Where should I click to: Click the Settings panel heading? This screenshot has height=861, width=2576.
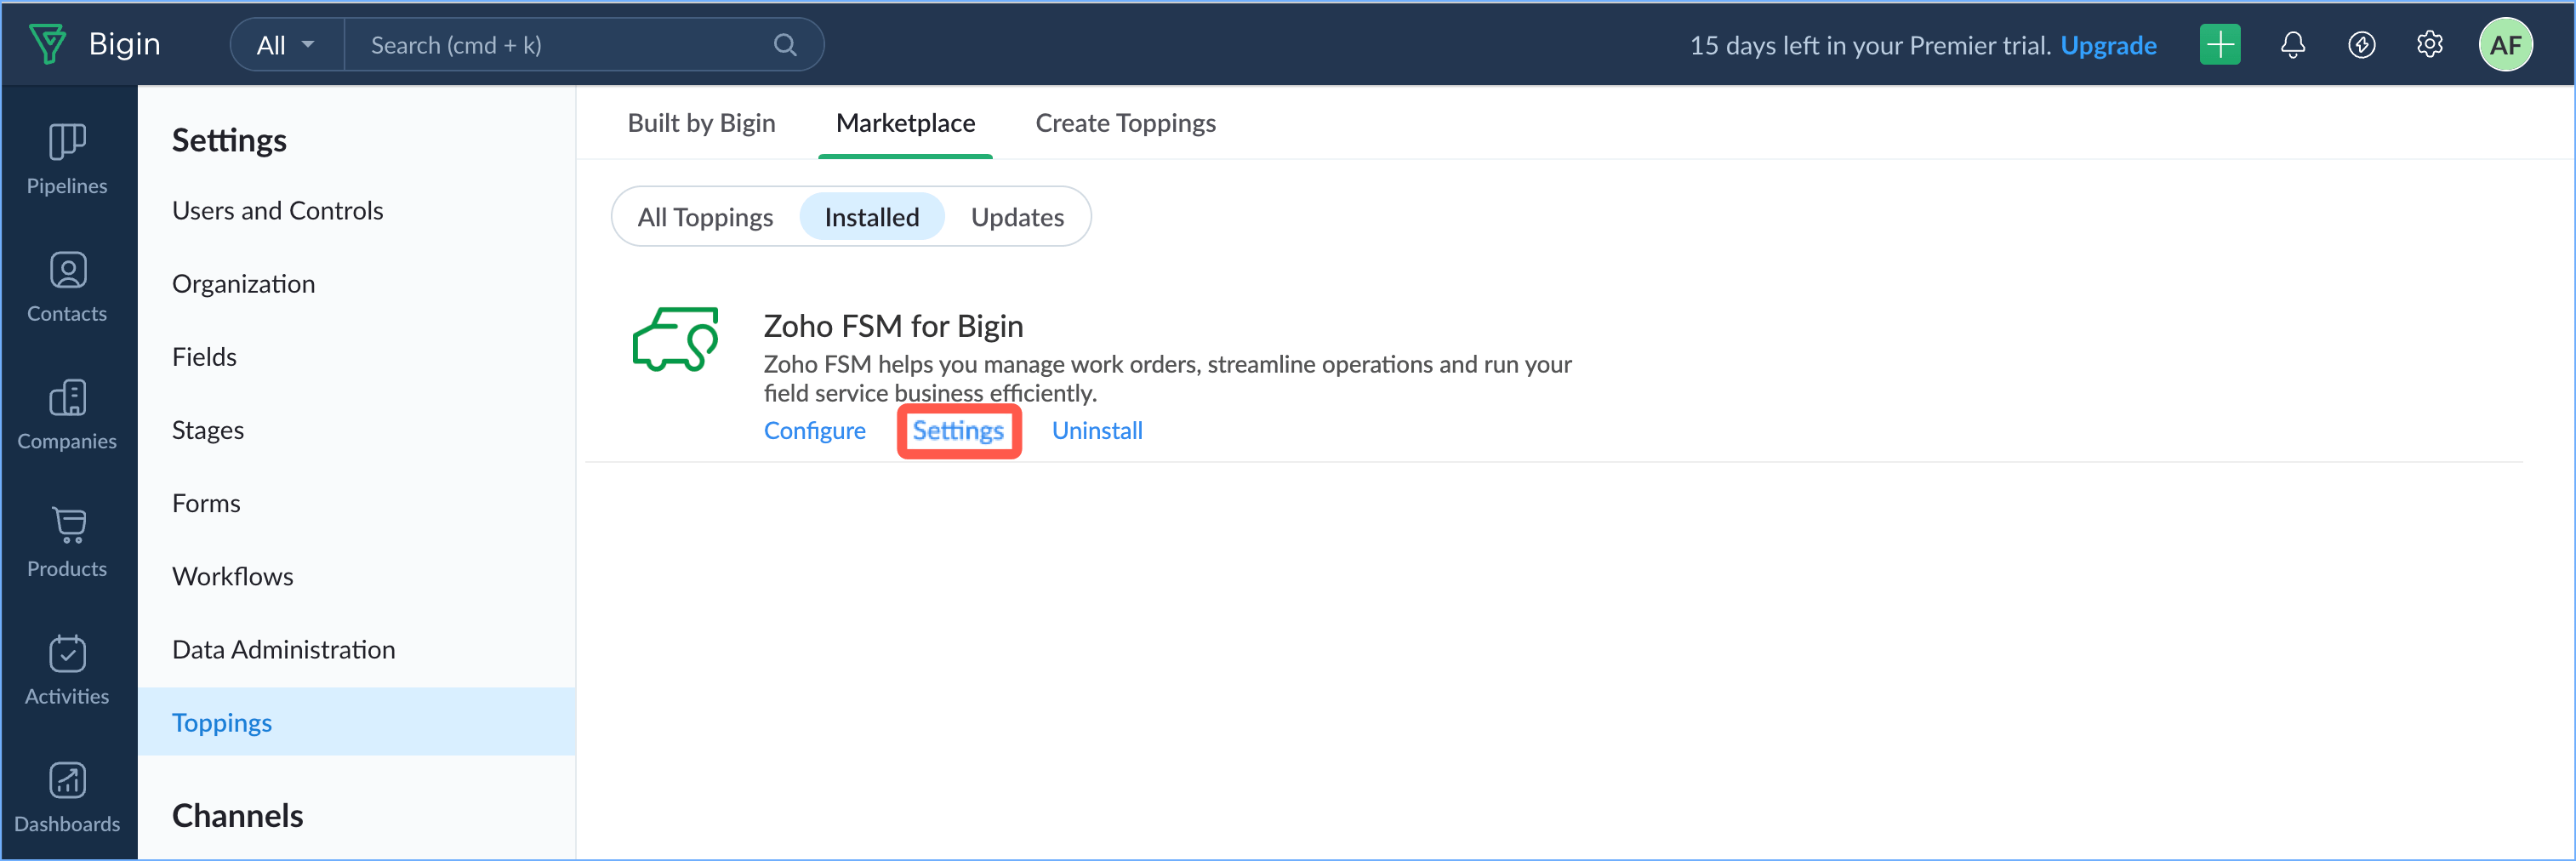(229, 140)
